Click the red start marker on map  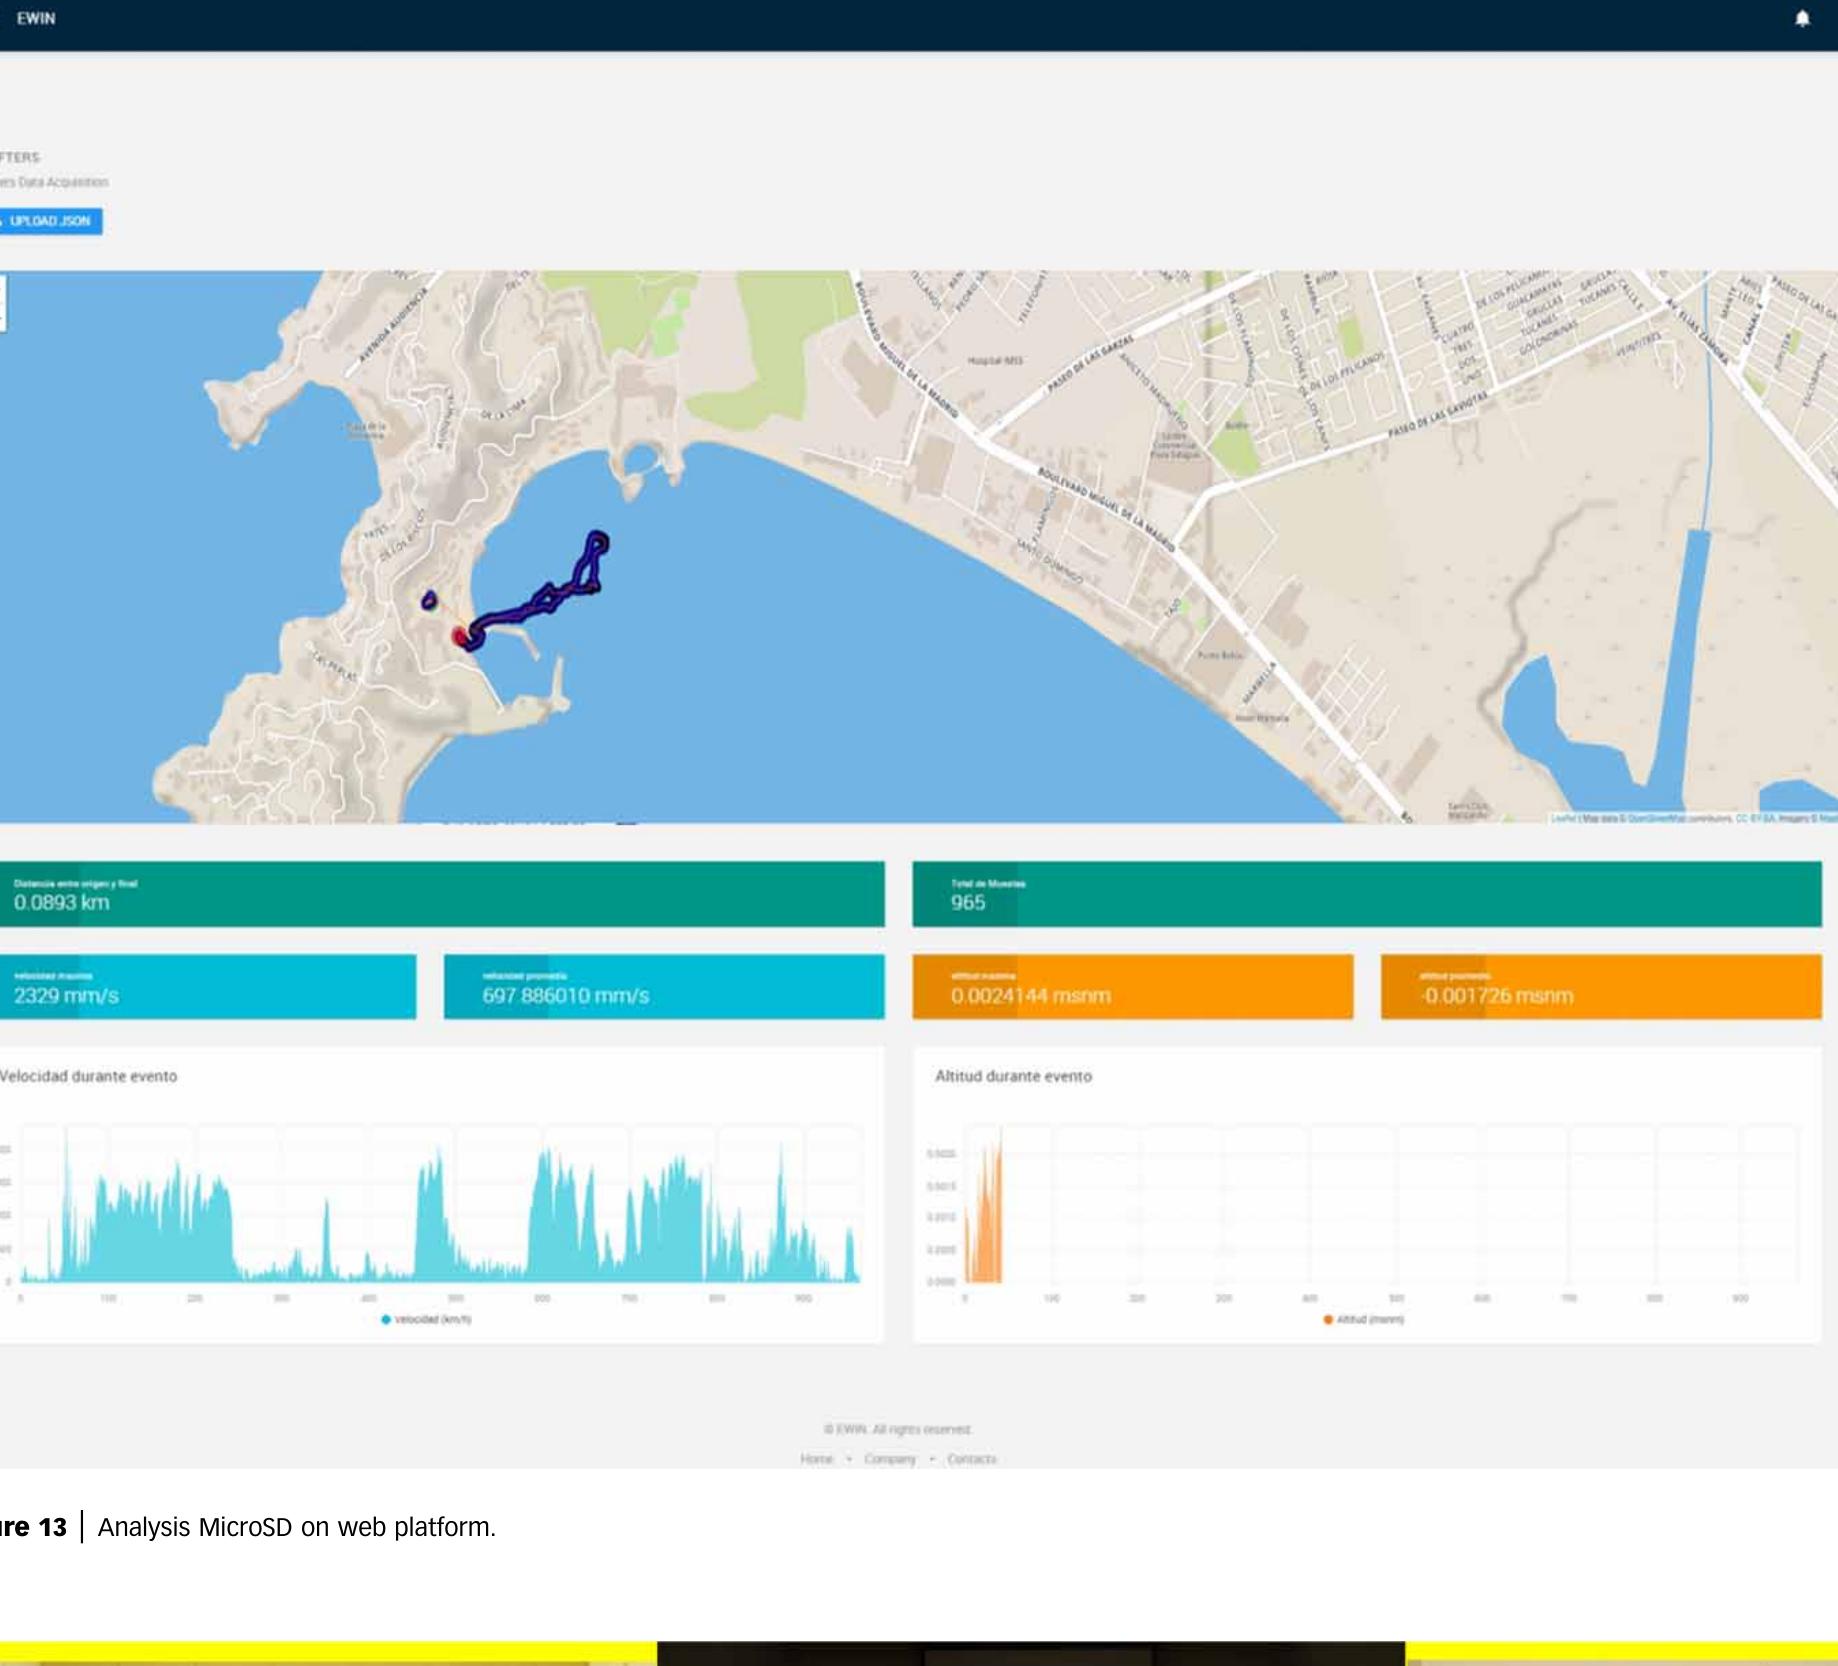pyautogui.click(x=460, y=637)
